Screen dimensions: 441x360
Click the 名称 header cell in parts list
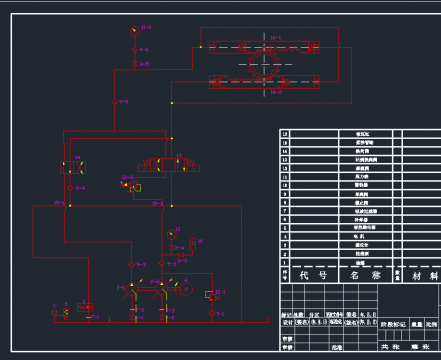(366, 275)
